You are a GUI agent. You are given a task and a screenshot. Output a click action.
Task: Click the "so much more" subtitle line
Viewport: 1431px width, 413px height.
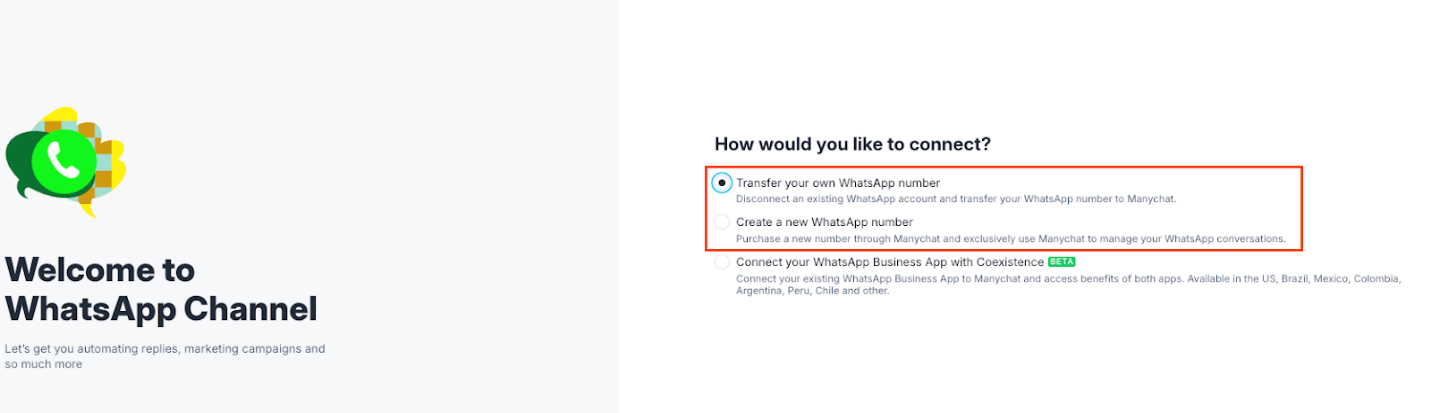coord(43,364)
